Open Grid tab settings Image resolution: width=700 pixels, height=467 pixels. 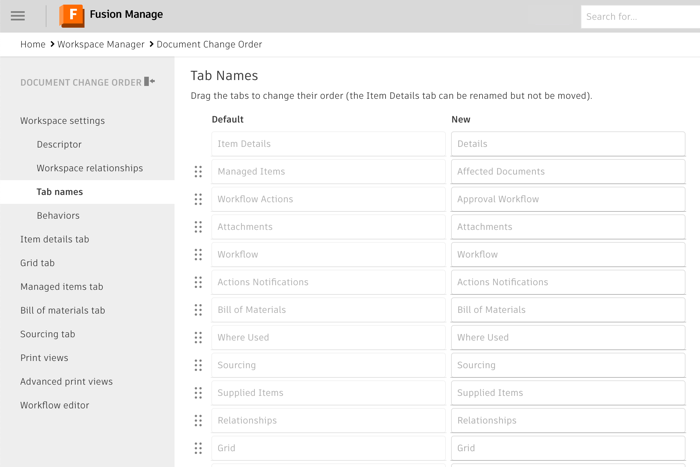coord(37,263)
